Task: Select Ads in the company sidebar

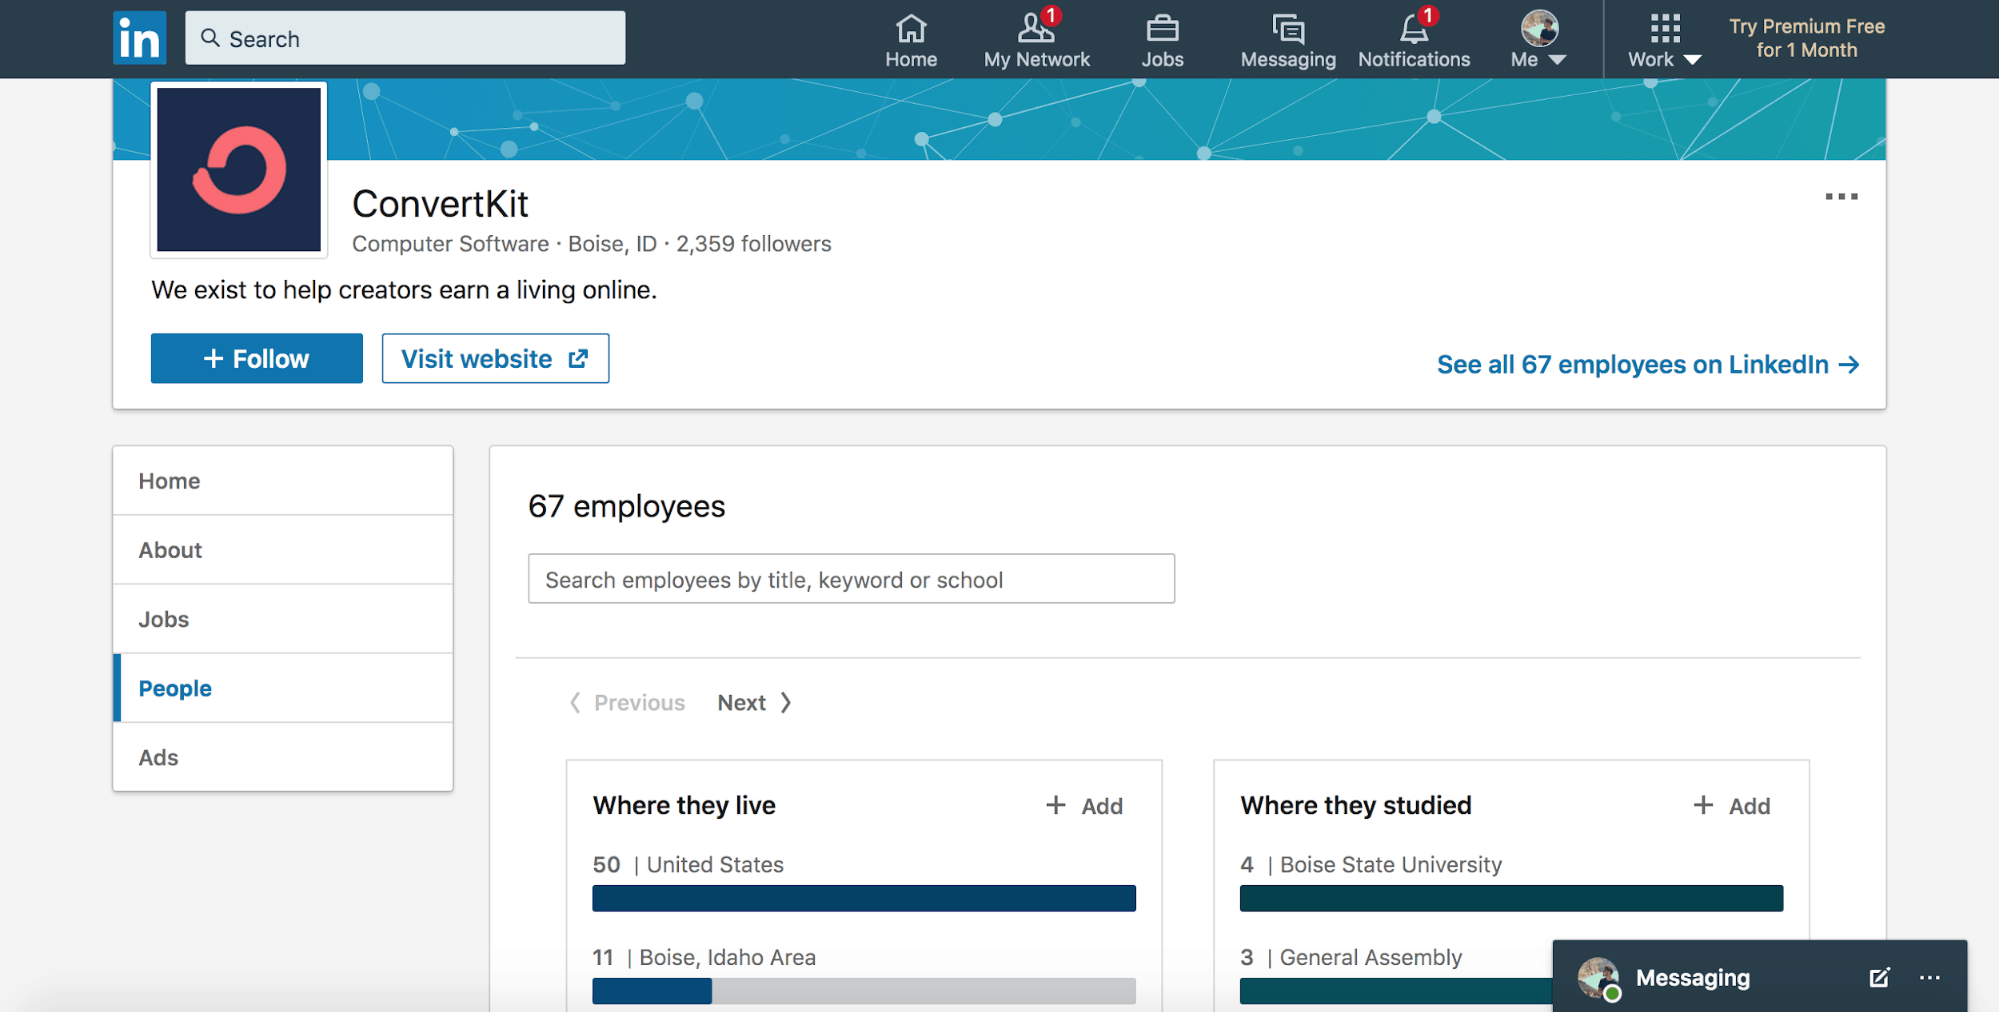Action: coord(283,757)
